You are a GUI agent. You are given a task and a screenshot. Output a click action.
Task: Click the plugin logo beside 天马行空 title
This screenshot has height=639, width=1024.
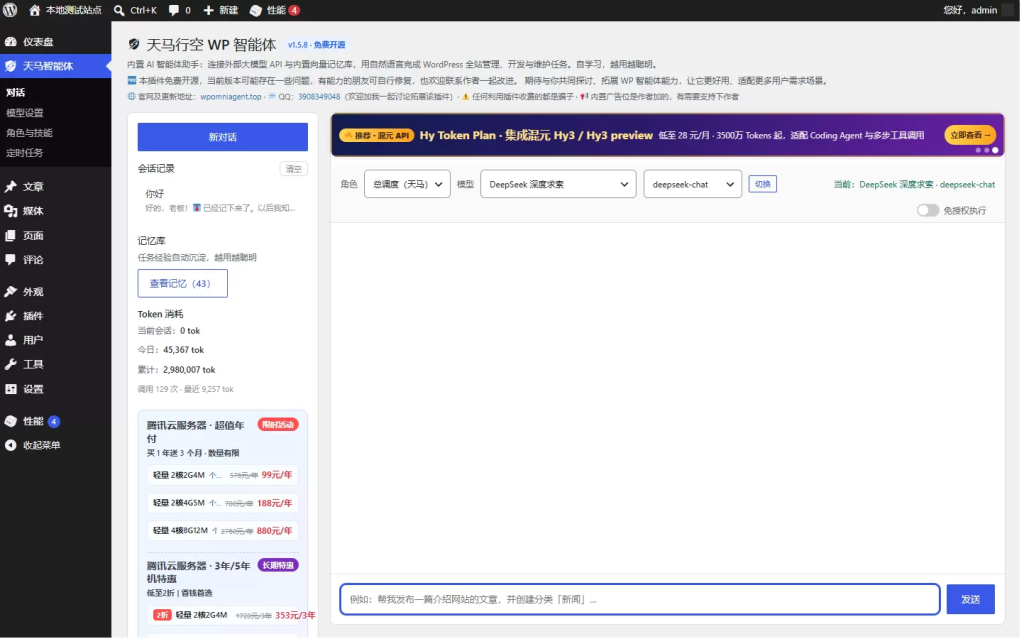(134, 44)
